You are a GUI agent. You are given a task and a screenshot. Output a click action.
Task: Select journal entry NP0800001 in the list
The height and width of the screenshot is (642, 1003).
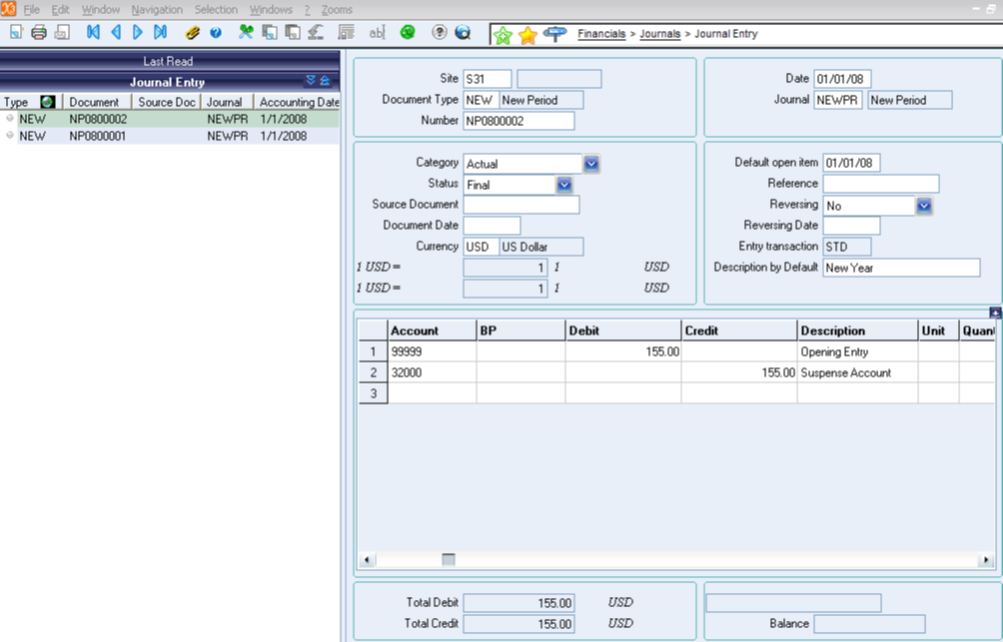pos(97,136)
